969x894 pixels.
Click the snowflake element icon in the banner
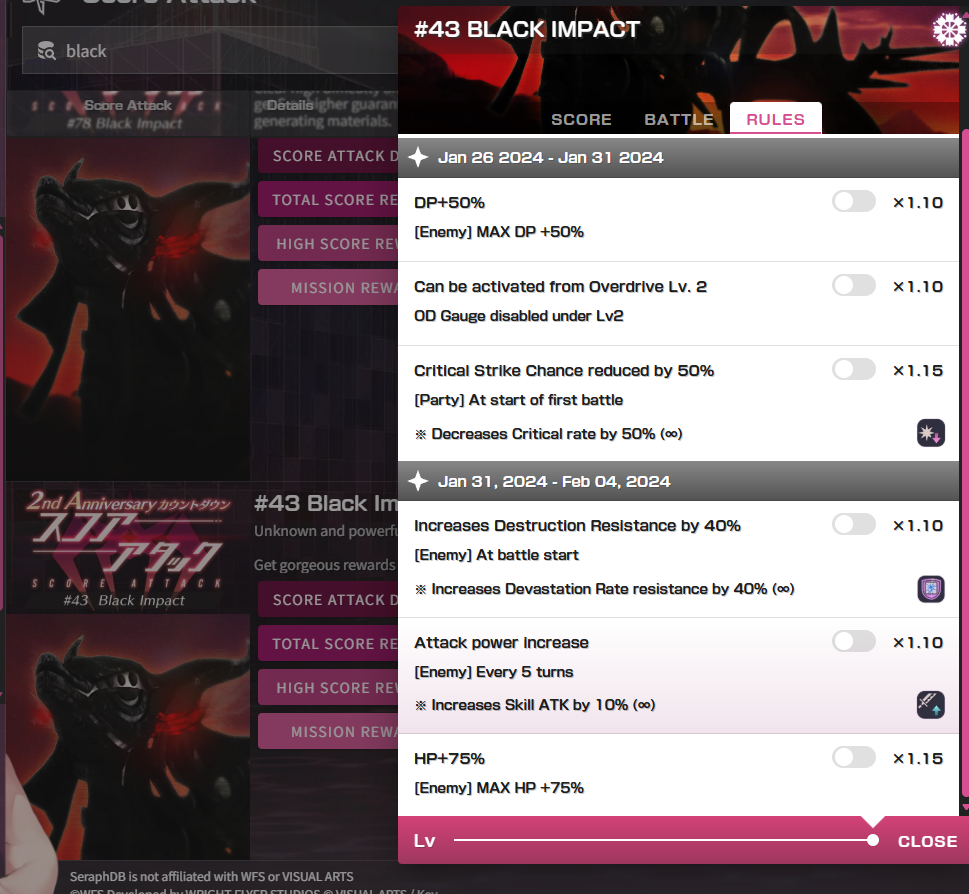coord(949,29)
